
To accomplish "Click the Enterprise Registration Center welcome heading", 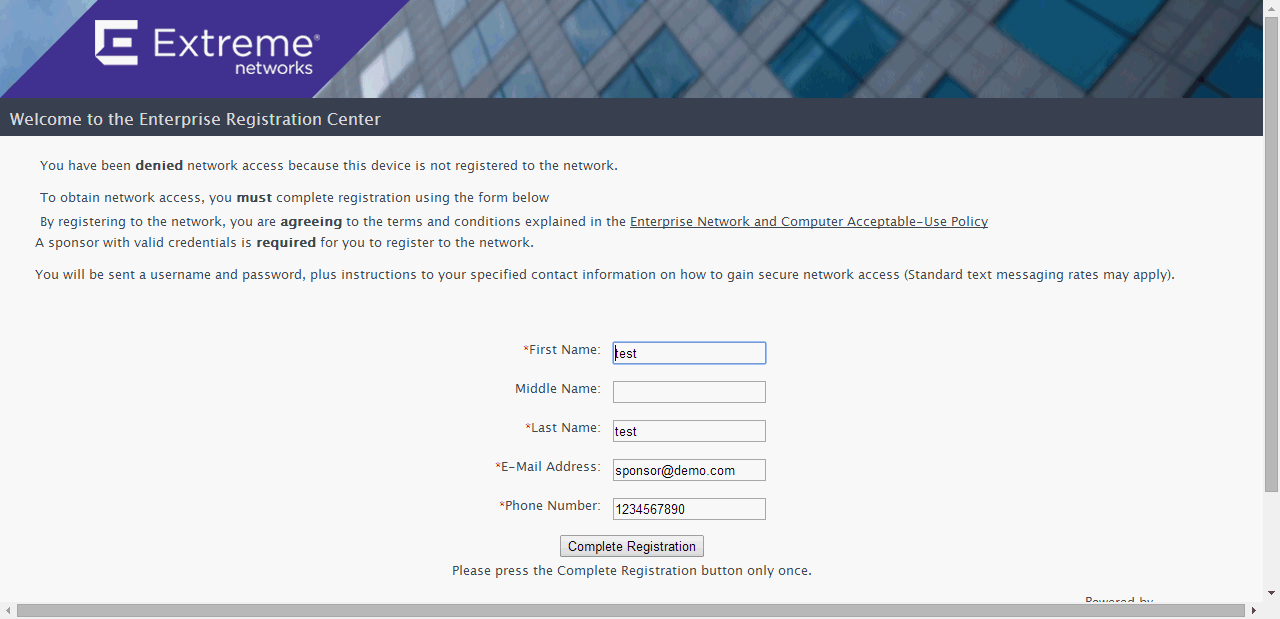I will click(195, 119).
